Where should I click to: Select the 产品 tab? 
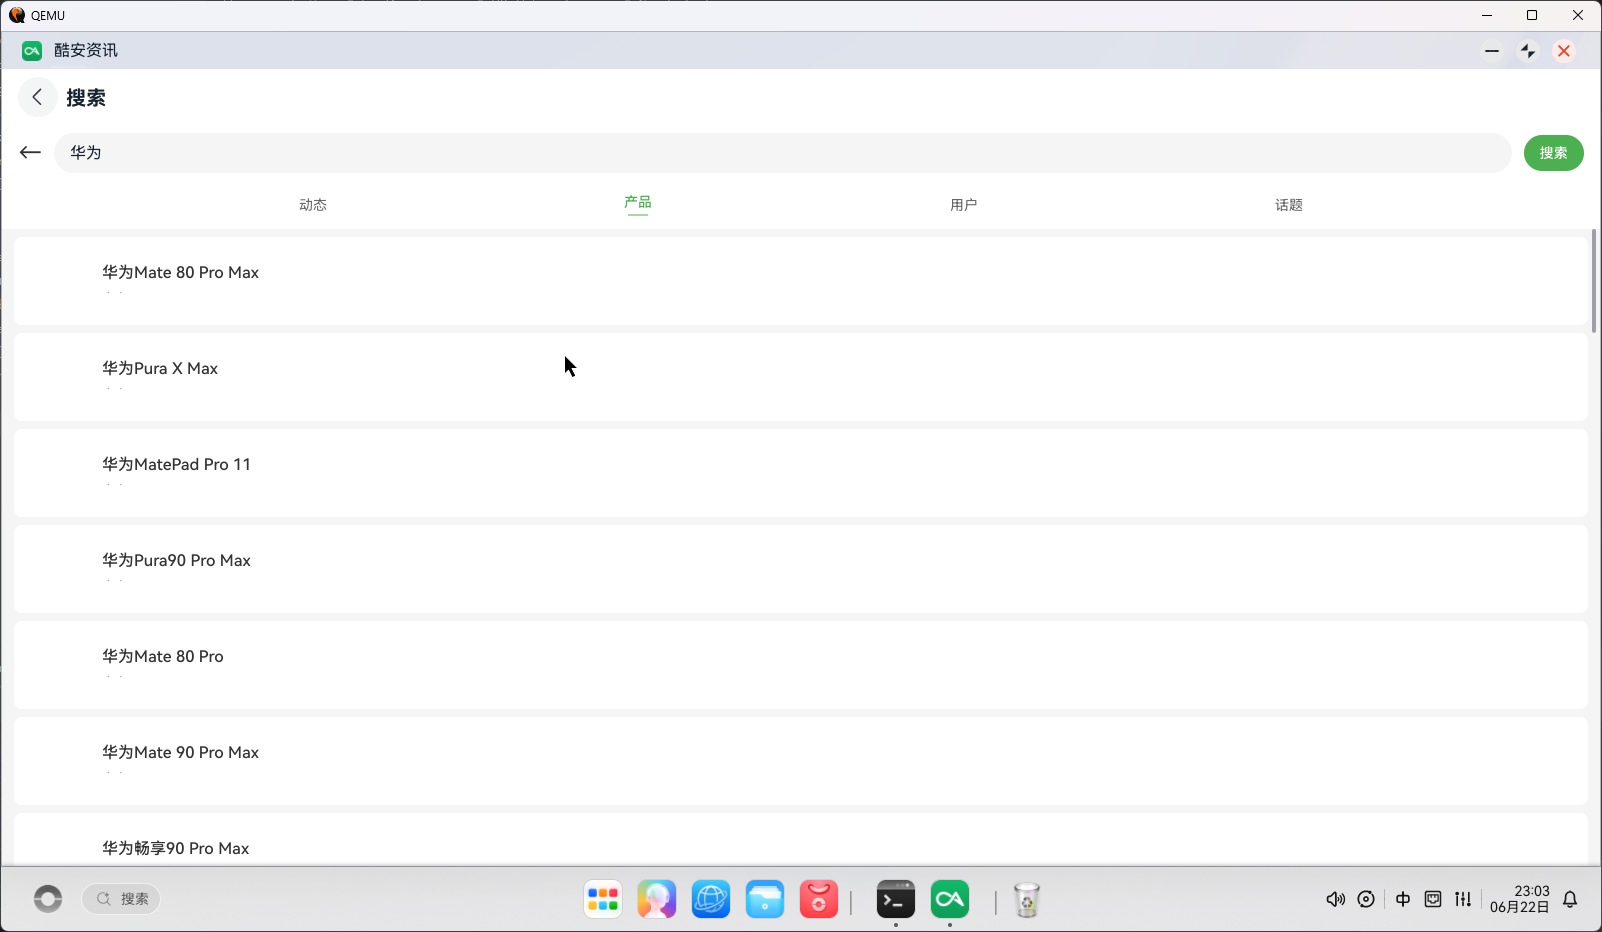point(638,203)
